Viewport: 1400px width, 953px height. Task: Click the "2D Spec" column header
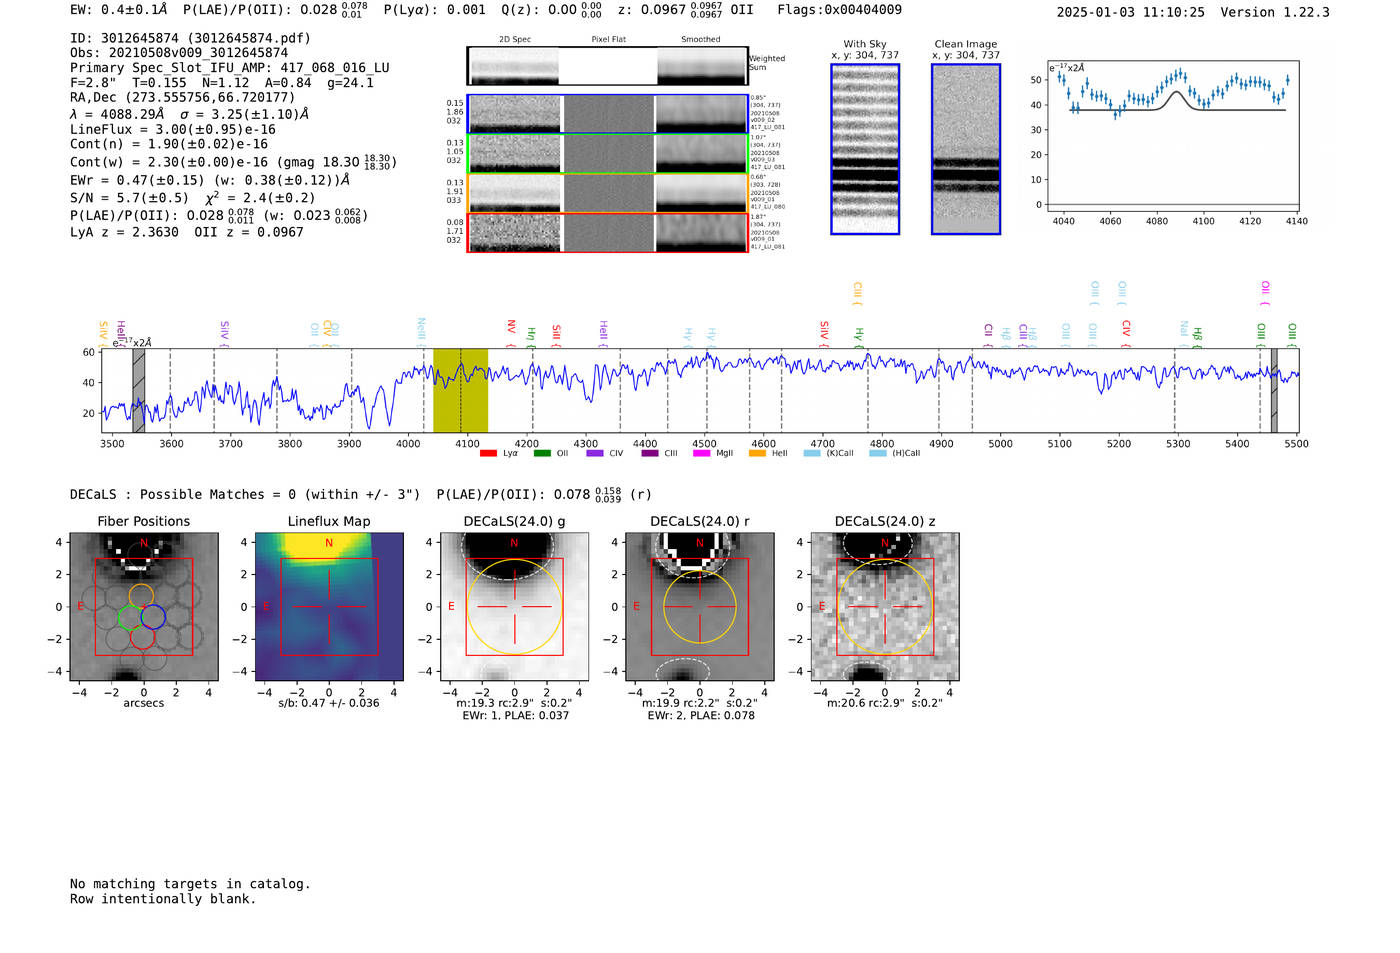point(515,40)
